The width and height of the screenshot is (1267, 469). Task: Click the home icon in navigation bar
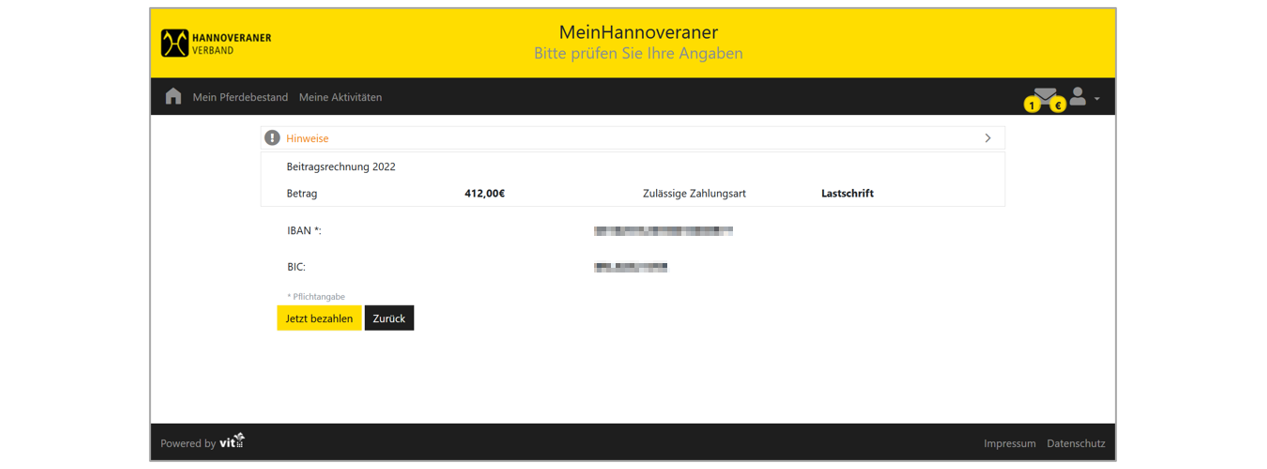click(173, 96)
